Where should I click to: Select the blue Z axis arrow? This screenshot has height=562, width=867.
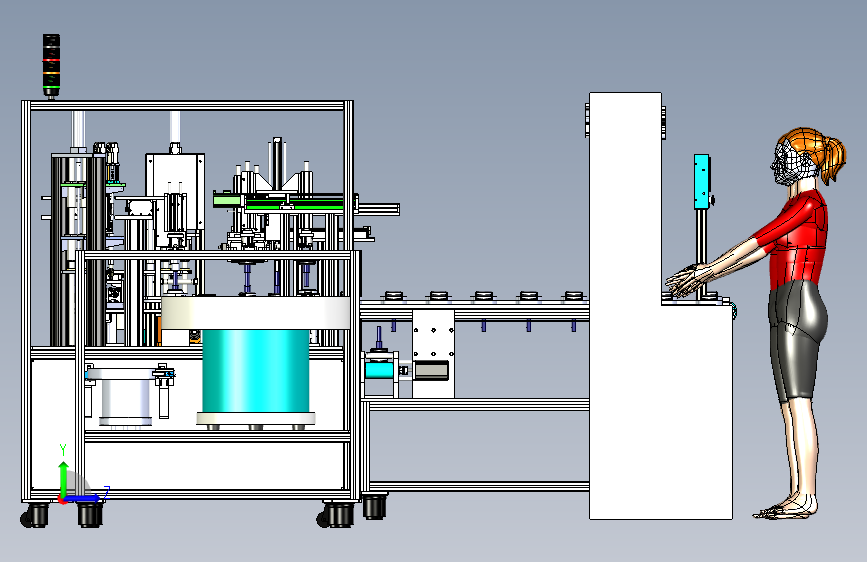click(x=84, y=498)
